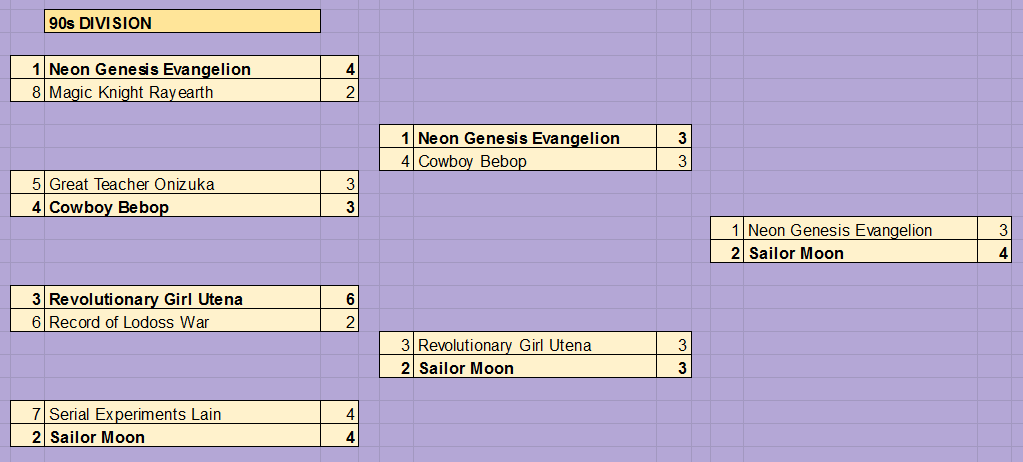Viewport: 1023px width, 462px height.
Task: Select the Magic Knight Rayearth cell
Action: 182,91
